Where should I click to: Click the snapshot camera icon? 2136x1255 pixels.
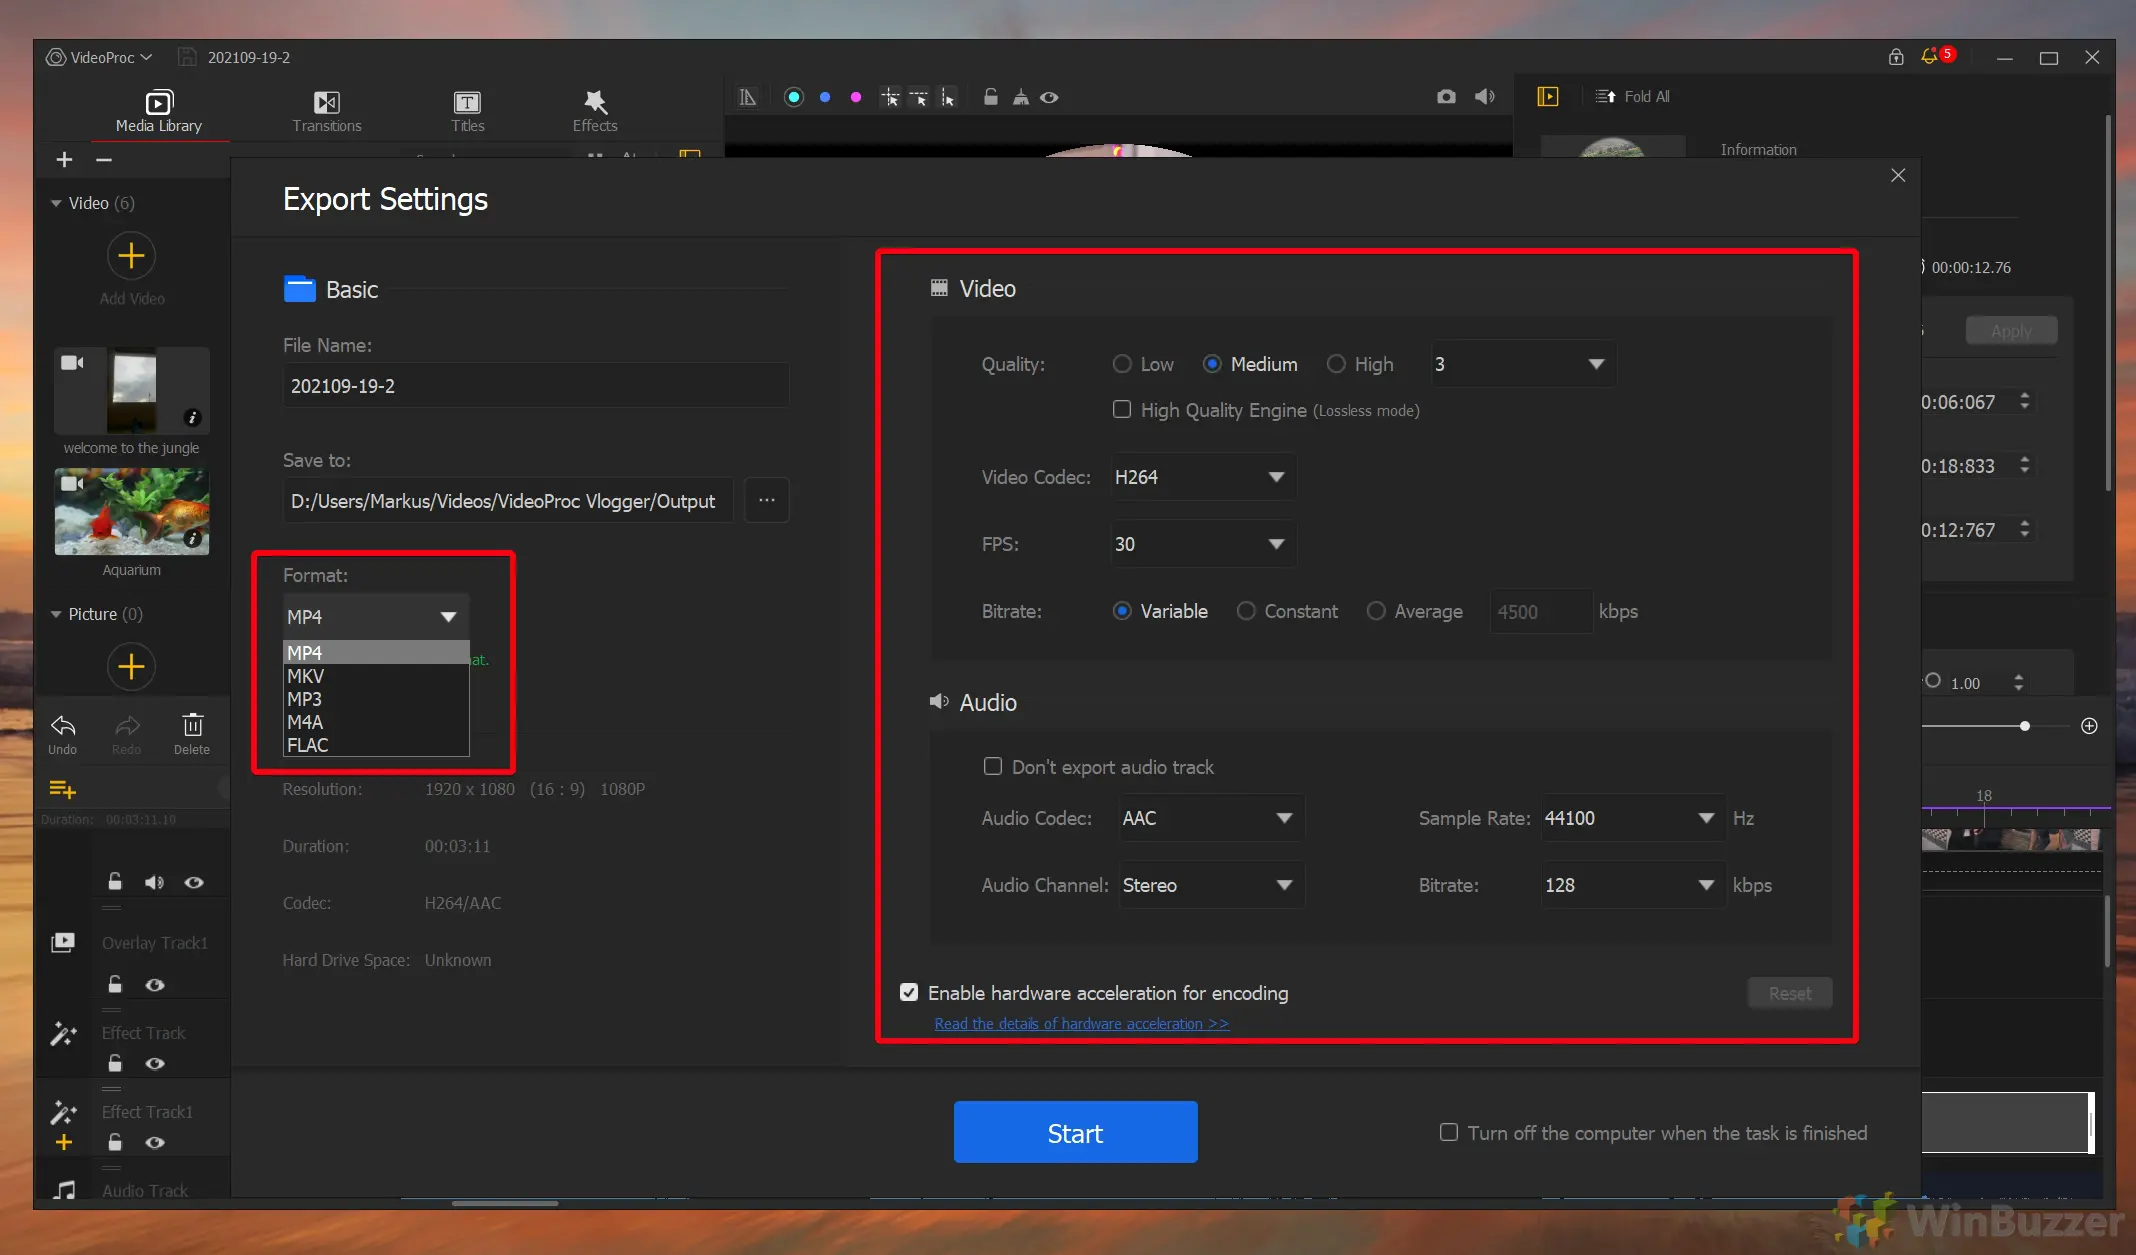(1446, 97)
